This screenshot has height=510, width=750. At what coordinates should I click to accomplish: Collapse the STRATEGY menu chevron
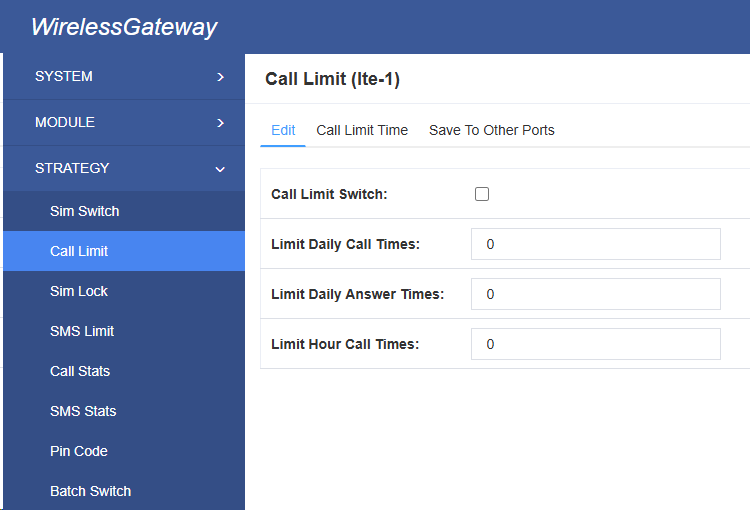220,169
